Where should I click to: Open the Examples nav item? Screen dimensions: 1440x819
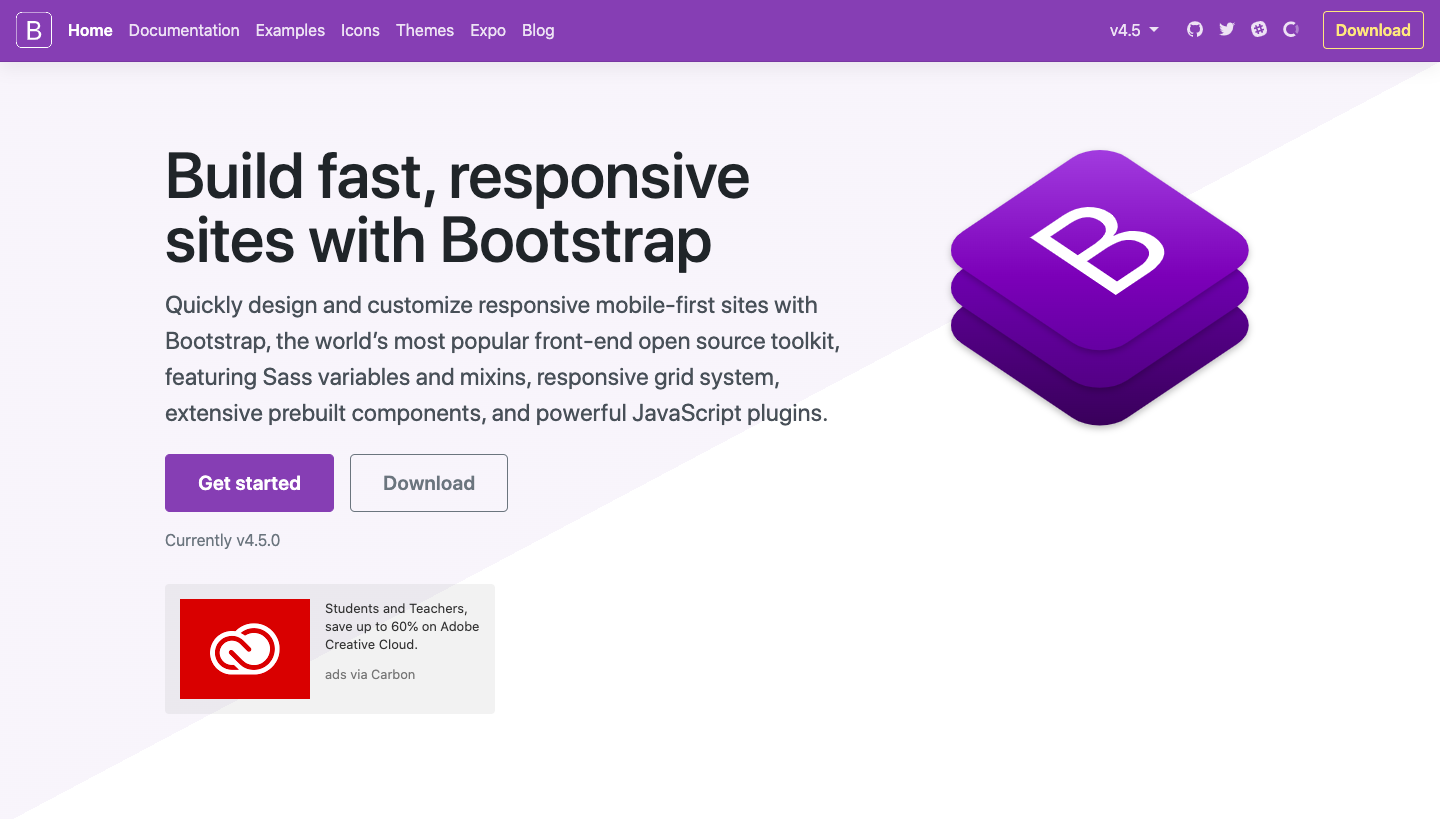coord(290,30)
